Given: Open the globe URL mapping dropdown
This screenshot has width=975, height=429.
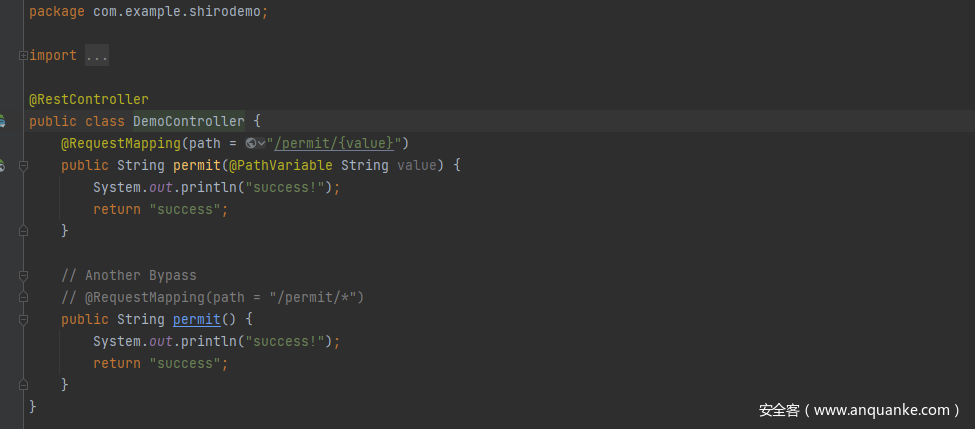Looking at the screenshot, I should pyautogui.click(x=256, y=144).
